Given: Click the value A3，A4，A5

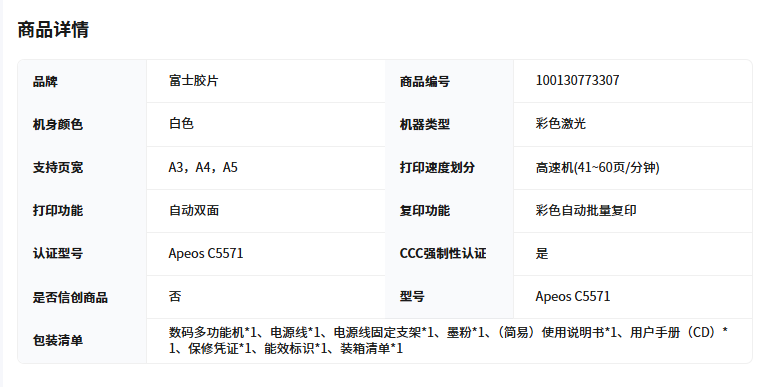Looking at the screenshot, I should click(x=203, y=167).
